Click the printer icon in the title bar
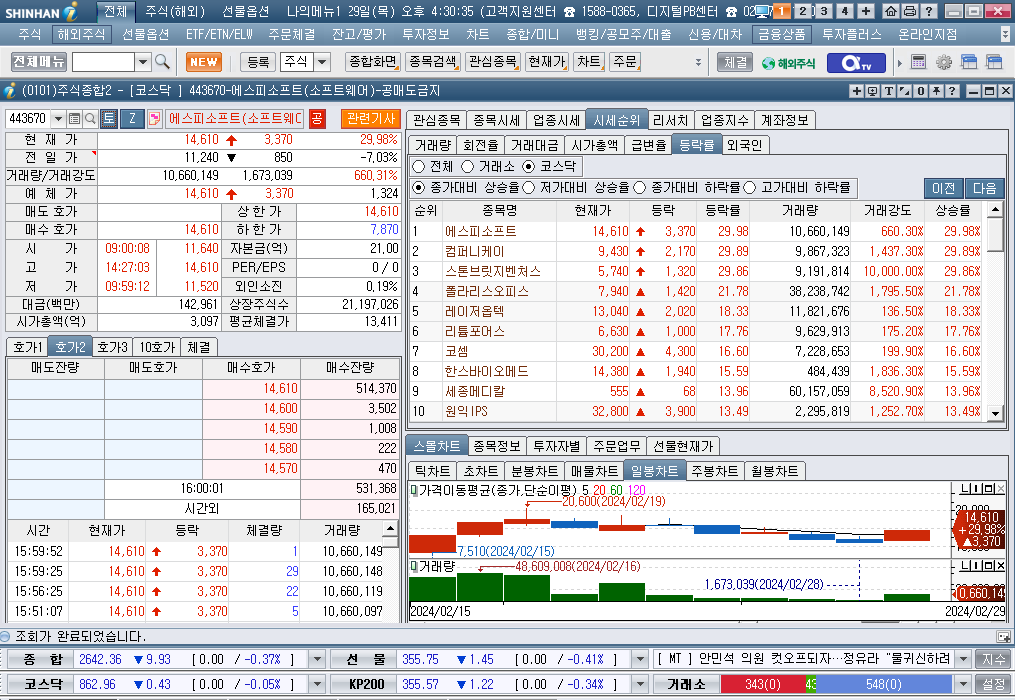 (909, 11)
